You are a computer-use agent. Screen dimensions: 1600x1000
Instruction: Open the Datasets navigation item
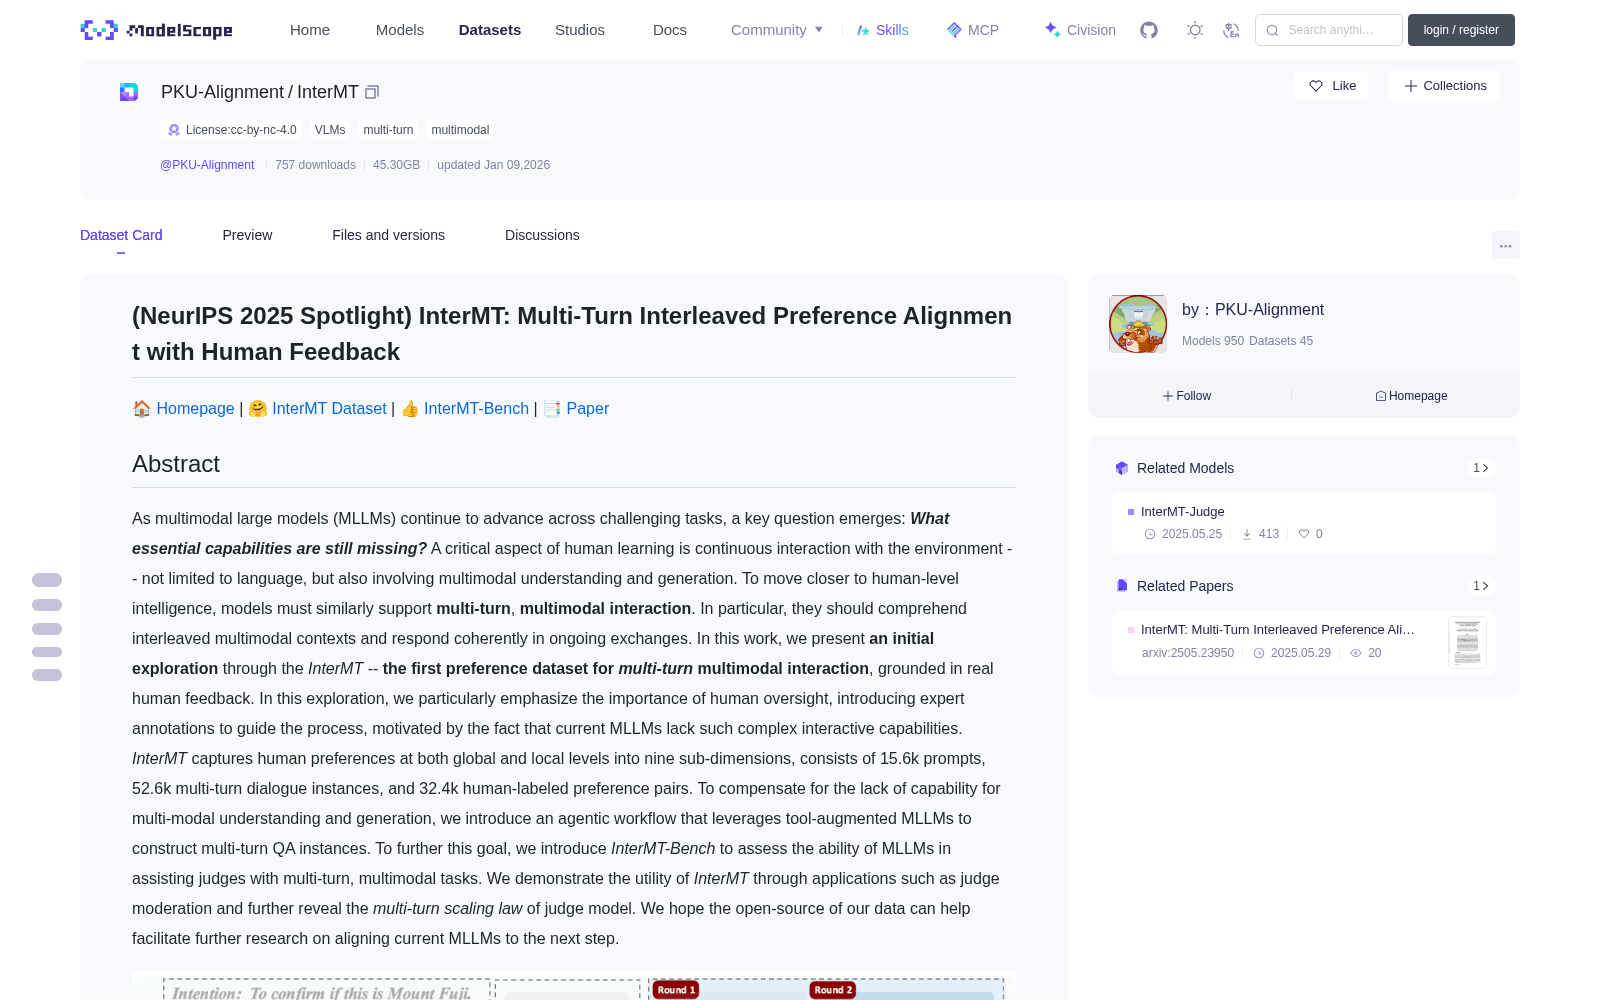click(x=490, y=30)
